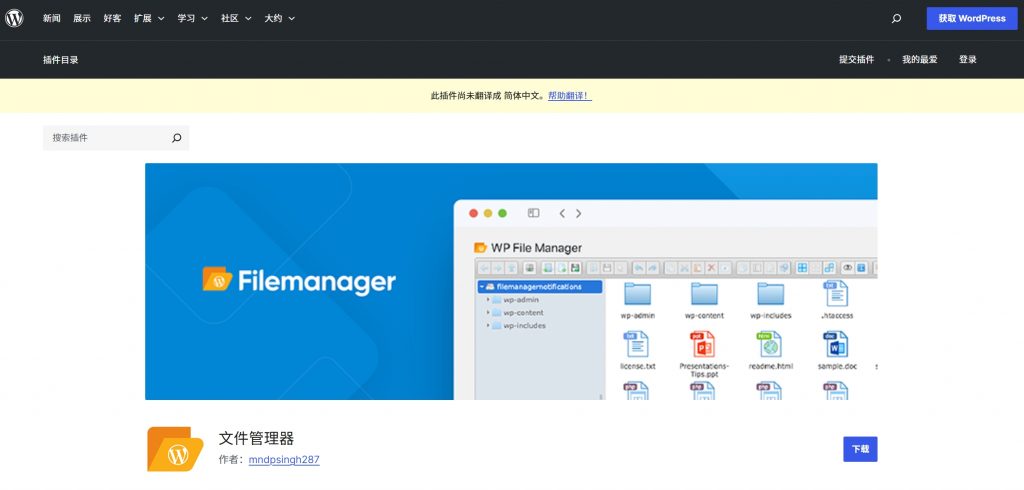The width and height of the screenshot is (1024, 490).
Task: Open 提交插件 in the sub-navigation
Action: pyautogui.click(x=856, y=59)
